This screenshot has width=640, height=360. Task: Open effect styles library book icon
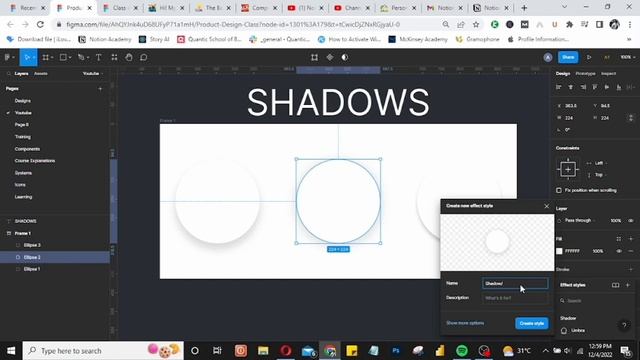[616, 285]
